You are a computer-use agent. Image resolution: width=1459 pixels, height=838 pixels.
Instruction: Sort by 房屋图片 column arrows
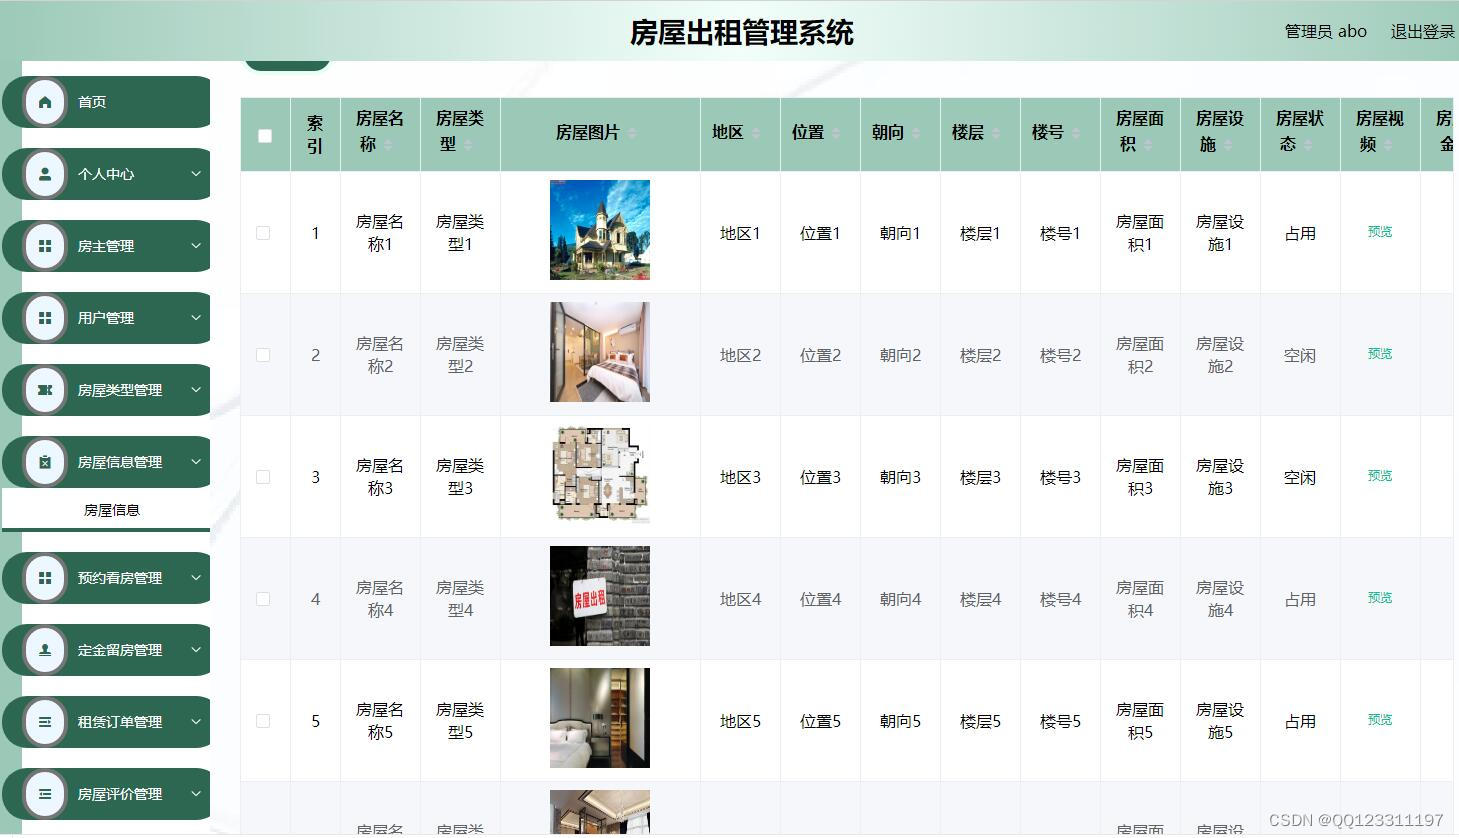coord(632,133)
